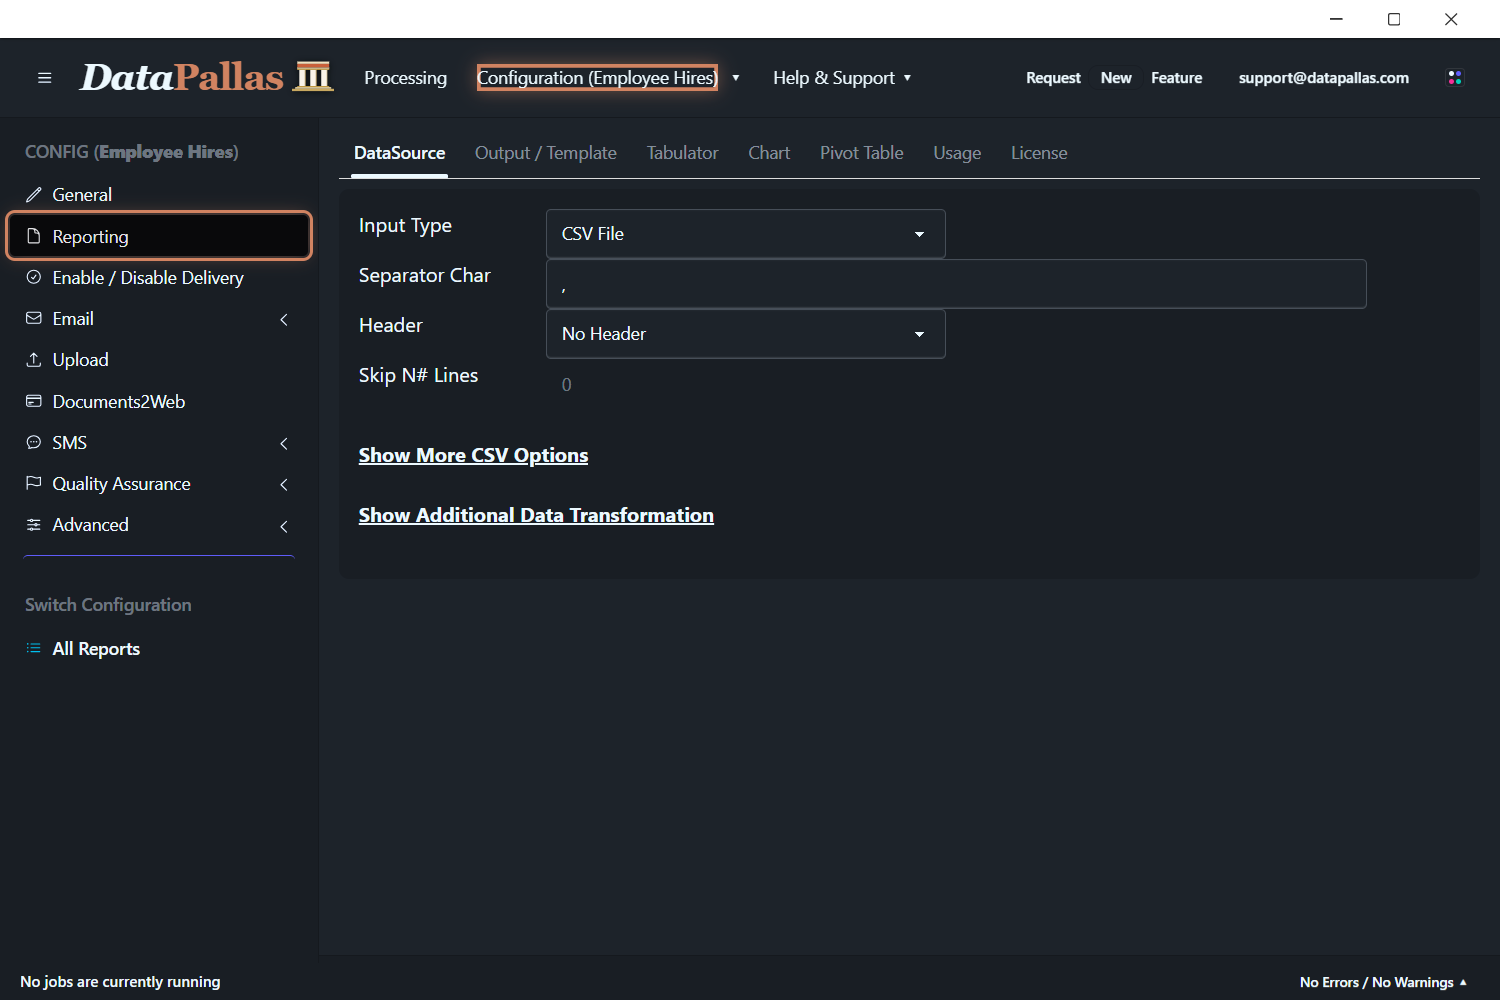Viewport: 1500px width, 1000px height.
Task: Click the Request New Feature link
Action: pyautogui.click(x=1114, y=78)
